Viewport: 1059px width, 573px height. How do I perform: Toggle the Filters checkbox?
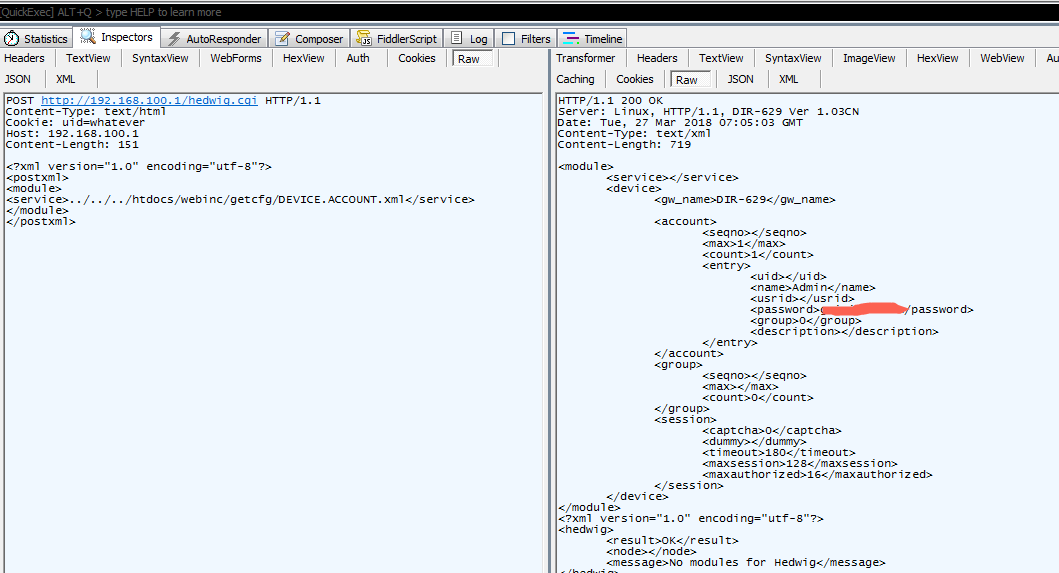coord(509,39)
